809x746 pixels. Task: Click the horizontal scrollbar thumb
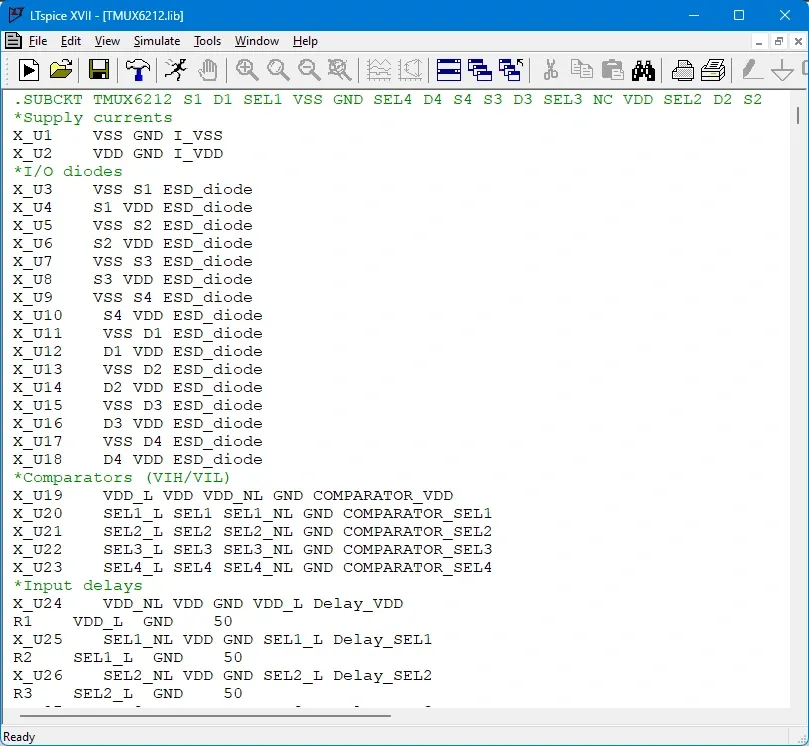[x=205, y=716]
